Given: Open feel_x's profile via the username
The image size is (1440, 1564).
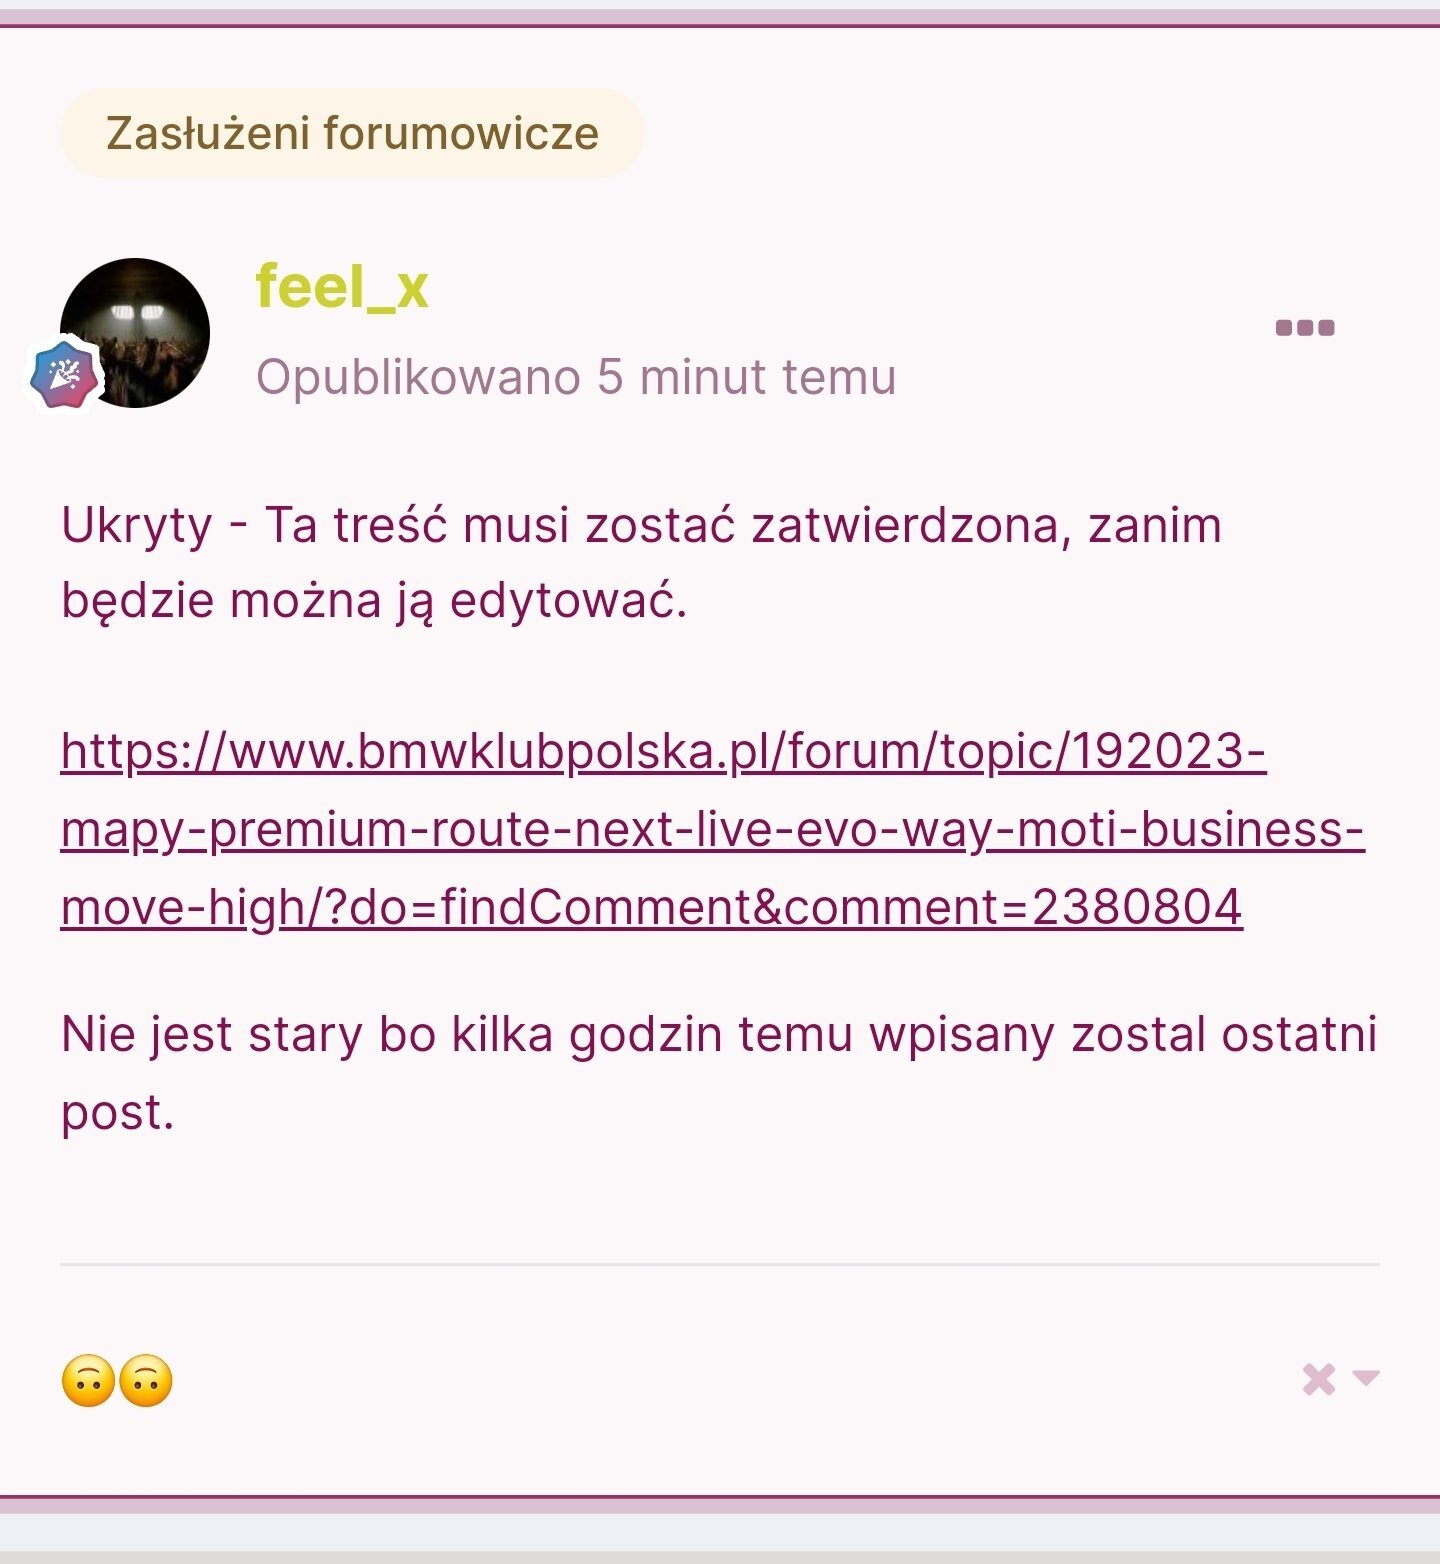Looking at the screenshot, I should pyautogui.click(x=342, y=287).
